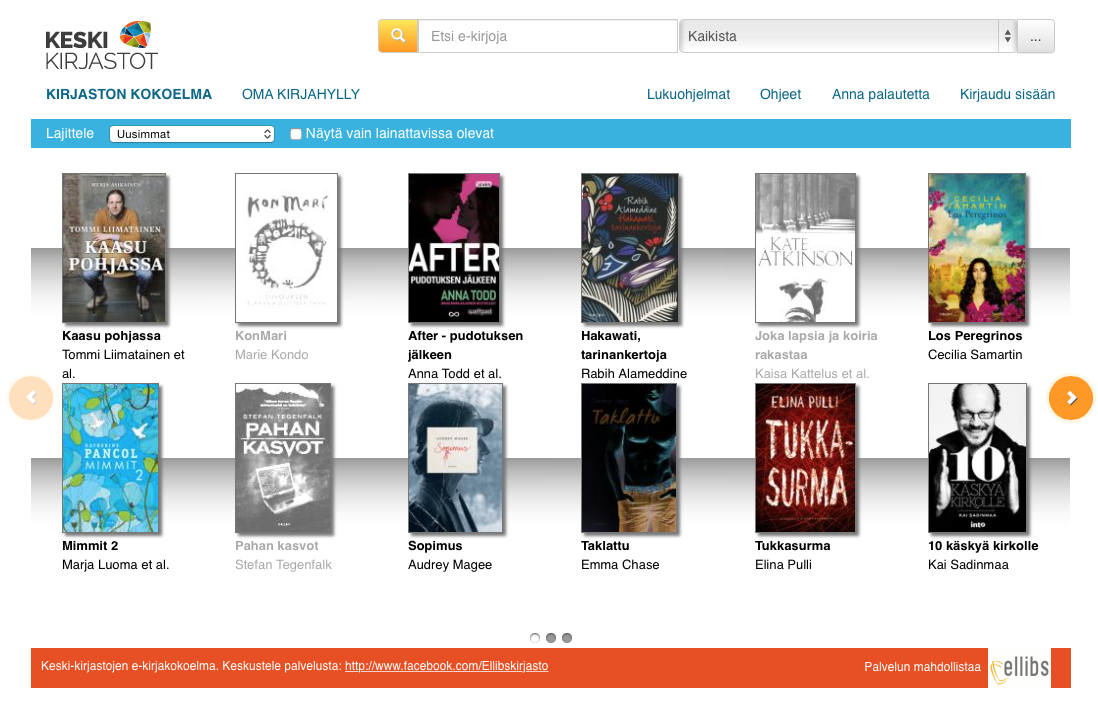Viewport: 1098px width, 705px height.
Task: Select first pagination dot
Action: pos(535,638)
